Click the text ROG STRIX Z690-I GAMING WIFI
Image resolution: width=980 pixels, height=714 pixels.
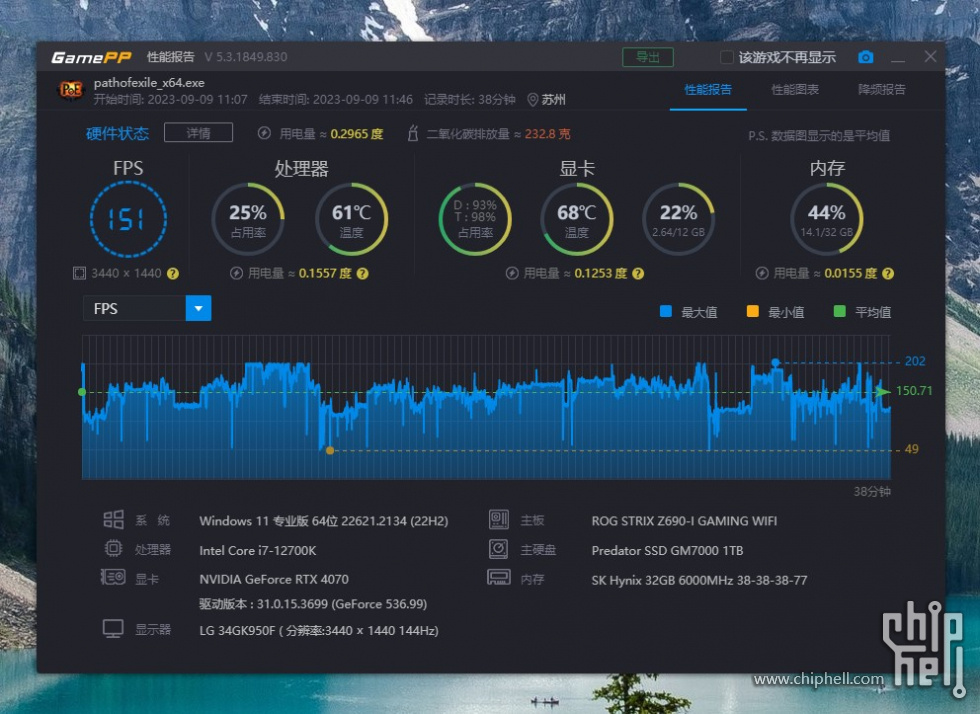pyautogui.click(x=684, y=521)
